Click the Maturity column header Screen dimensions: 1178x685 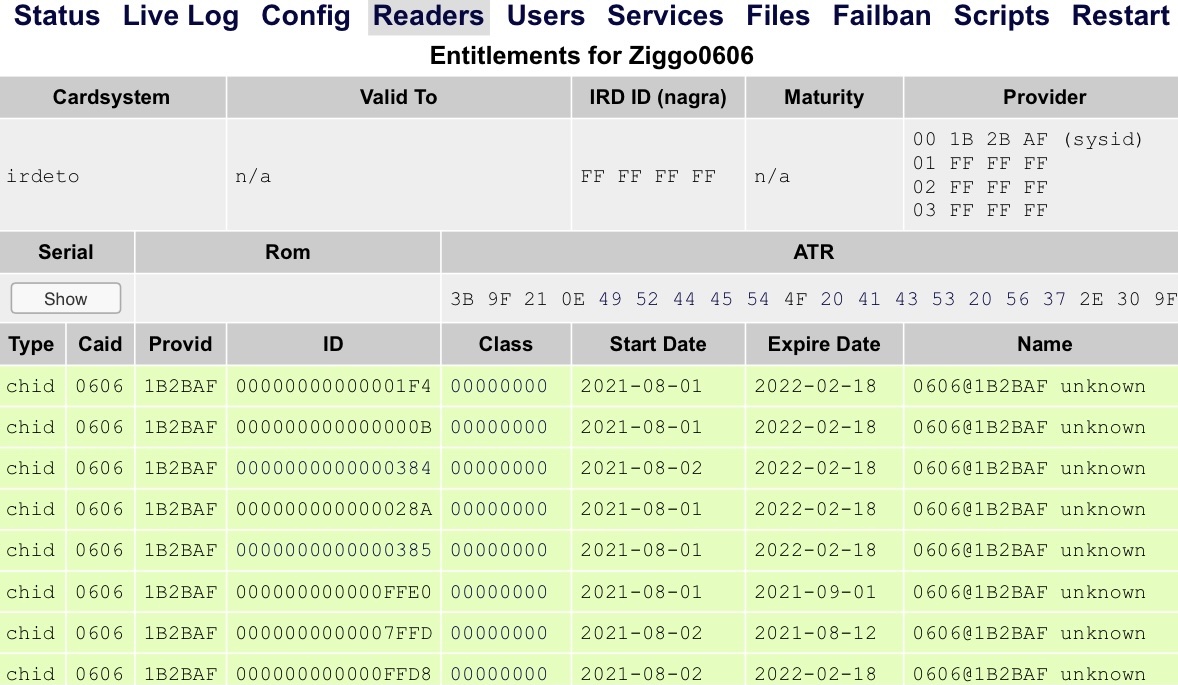823,97
